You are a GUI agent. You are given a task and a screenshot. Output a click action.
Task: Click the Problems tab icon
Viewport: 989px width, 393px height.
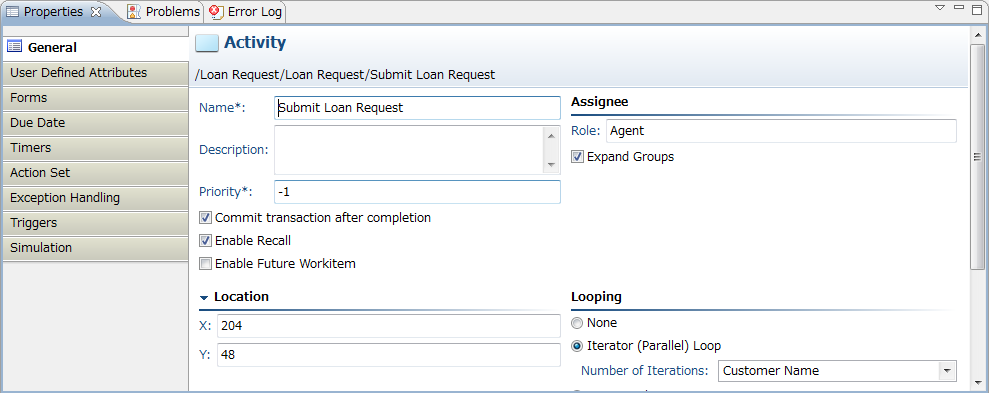[134, 11]
